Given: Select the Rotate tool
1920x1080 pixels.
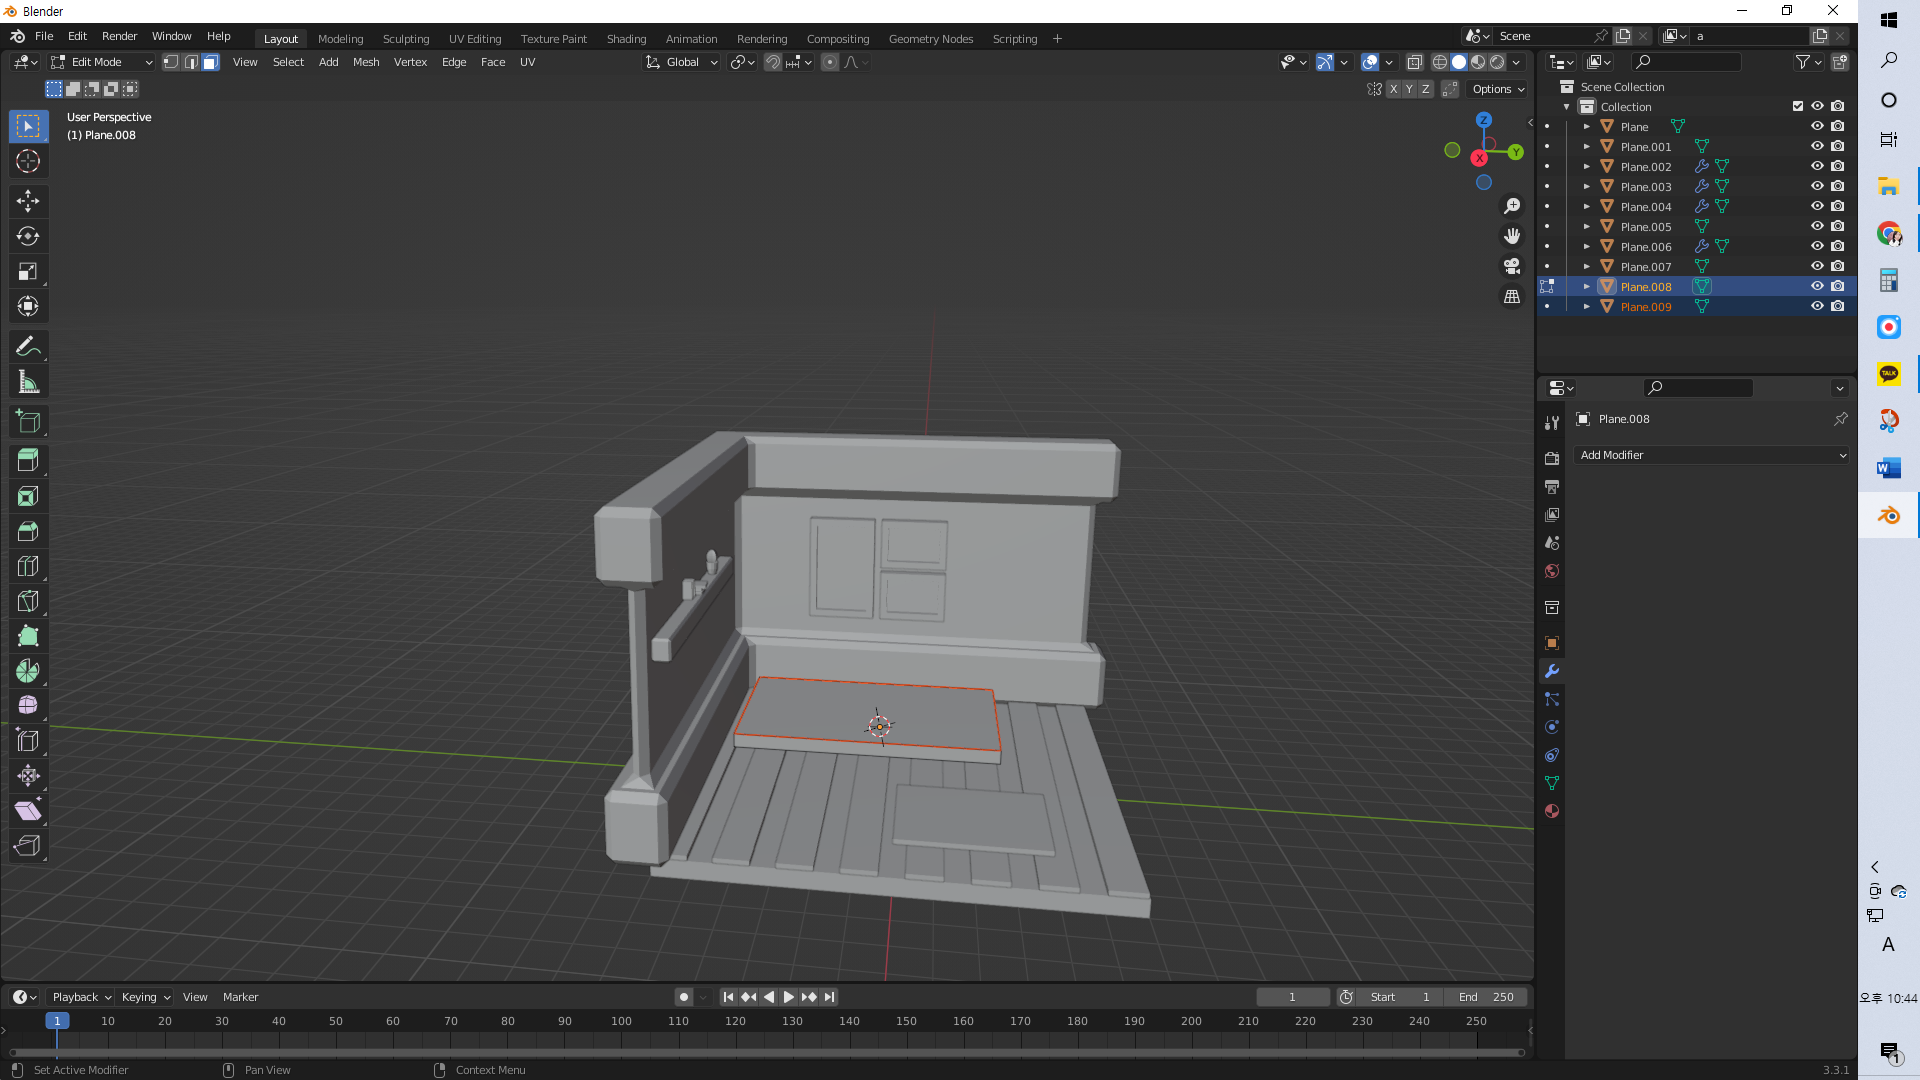Looking at the screenshot, I should point(28,236).
